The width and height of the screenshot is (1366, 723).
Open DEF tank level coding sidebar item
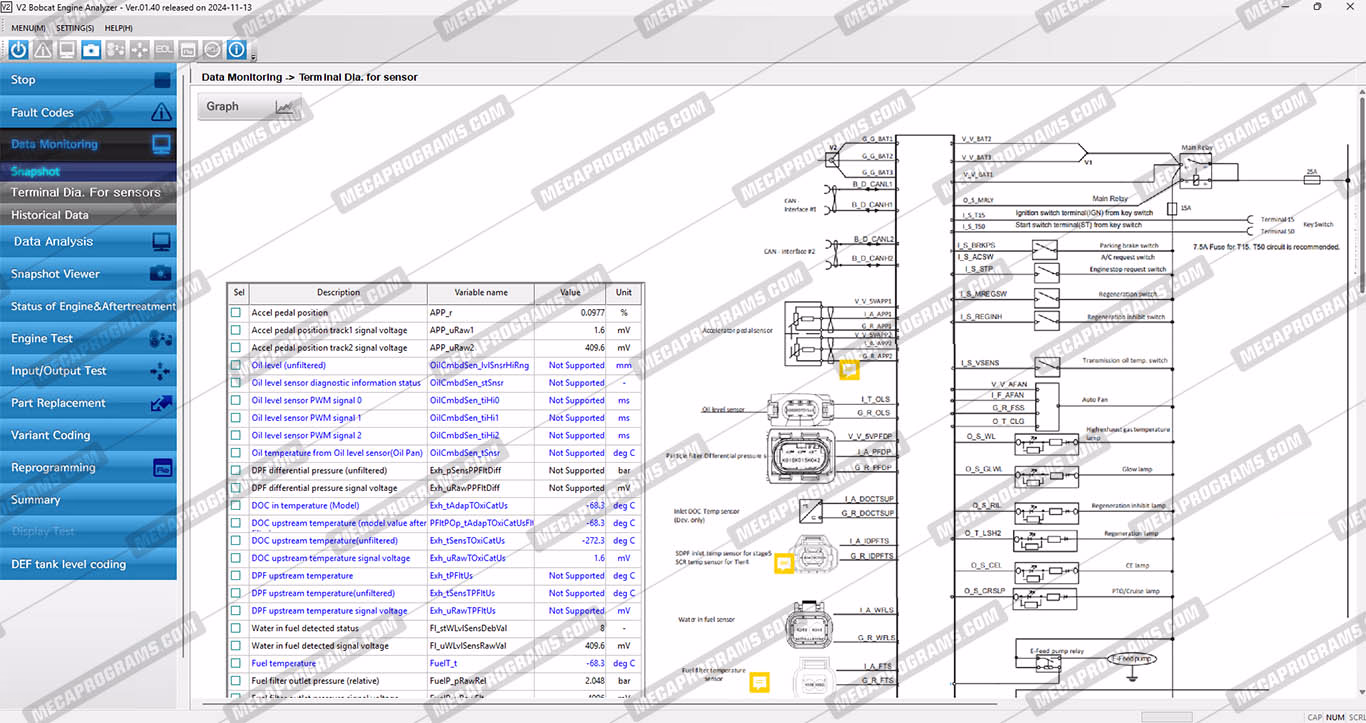88,565
